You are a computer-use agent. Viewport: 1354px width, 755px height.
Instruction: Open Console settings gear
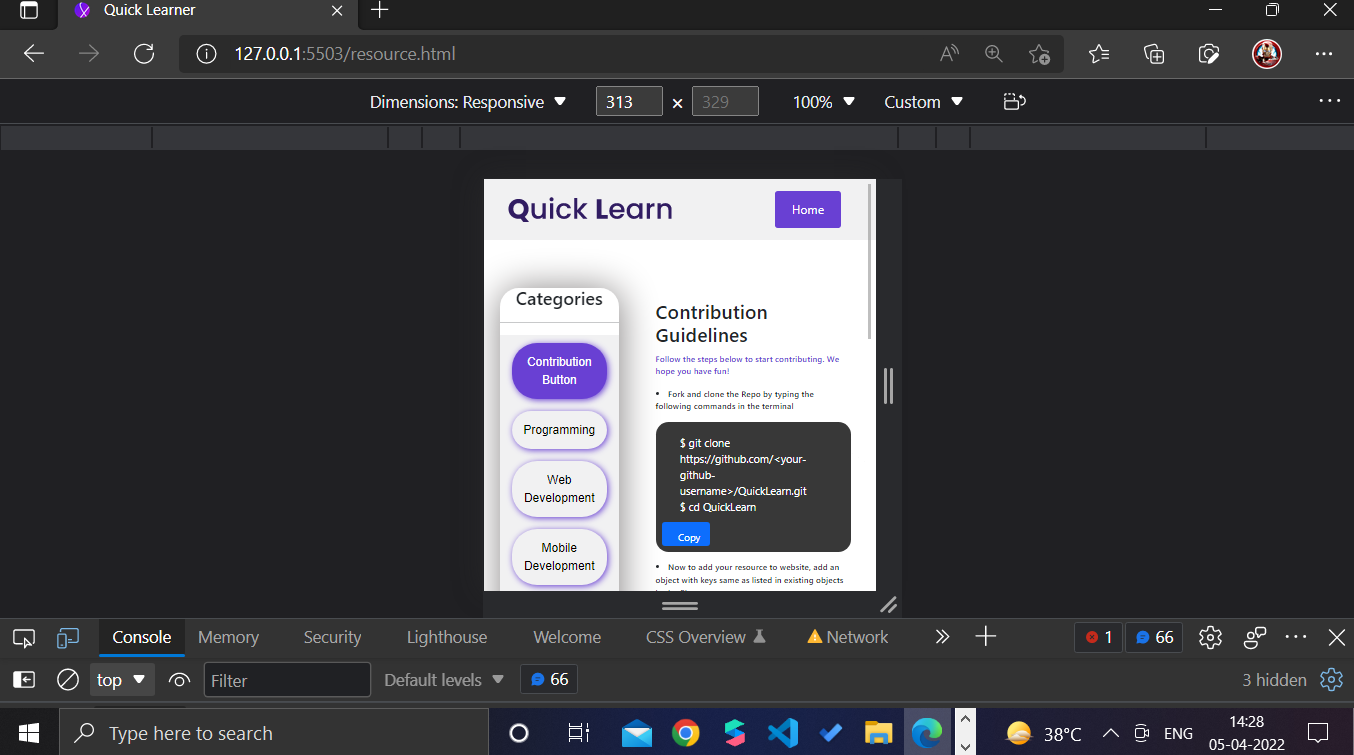click(1331, 680)
